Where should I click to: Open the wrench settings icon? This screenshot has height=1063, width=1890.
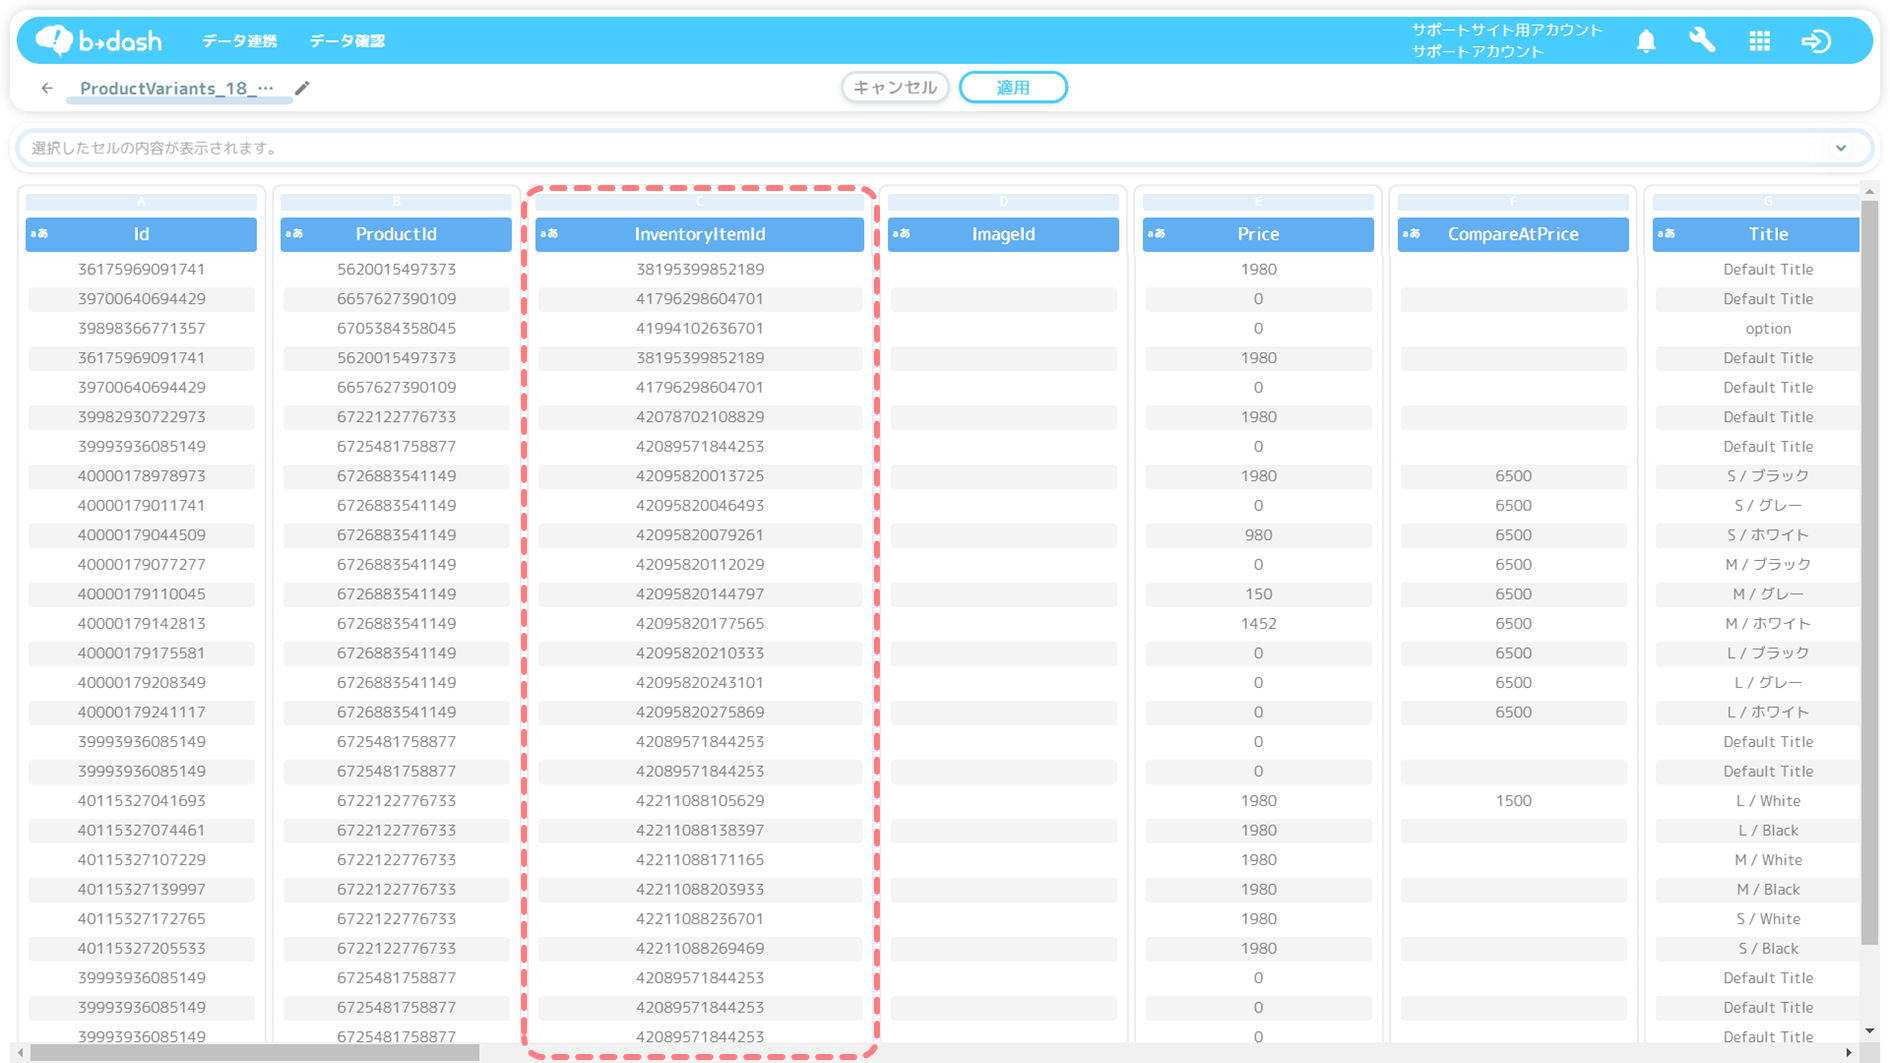point(1702,41)
